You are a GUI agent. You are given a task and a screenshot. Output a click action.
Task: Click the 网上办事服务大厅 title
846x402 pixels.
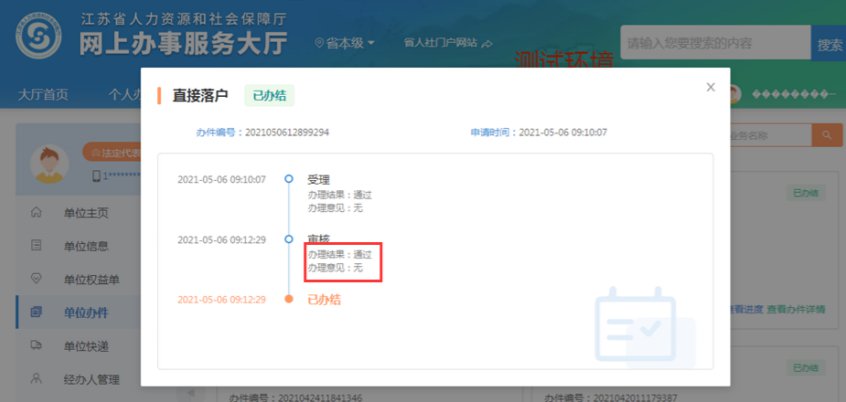tap(183, 44)
